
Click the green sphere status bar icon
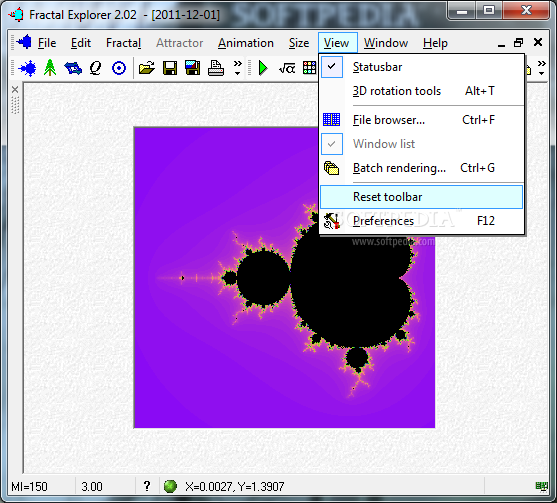(x=170, y=486)
